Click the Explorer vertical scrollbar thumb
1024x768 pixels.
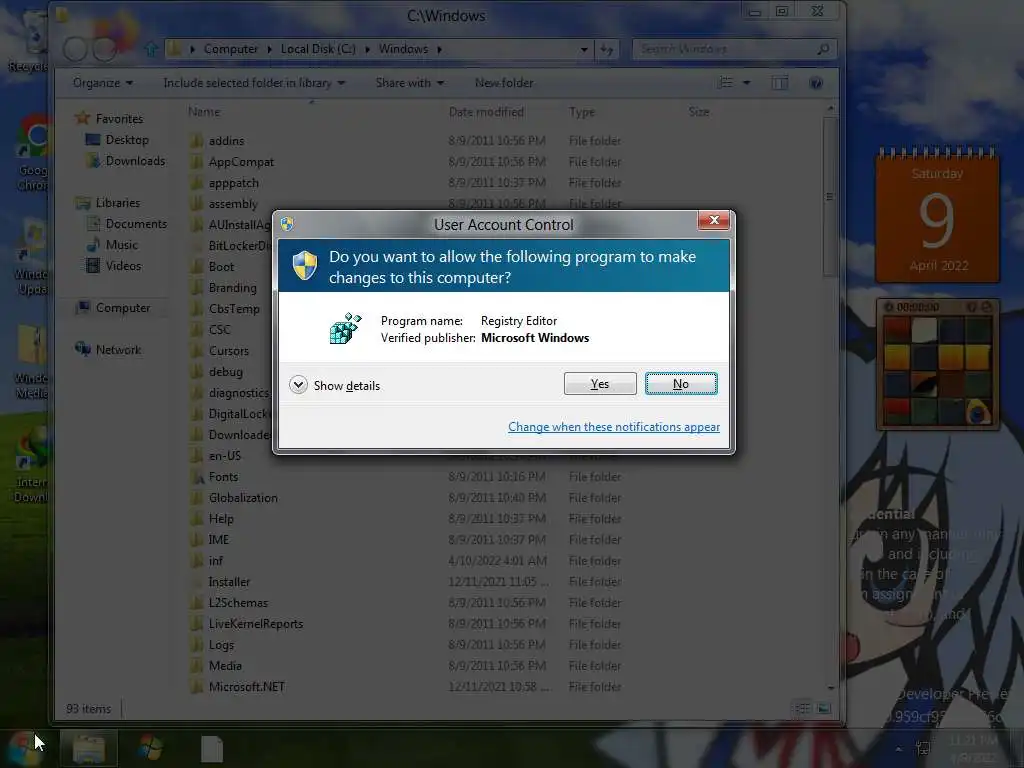point(829,197)
